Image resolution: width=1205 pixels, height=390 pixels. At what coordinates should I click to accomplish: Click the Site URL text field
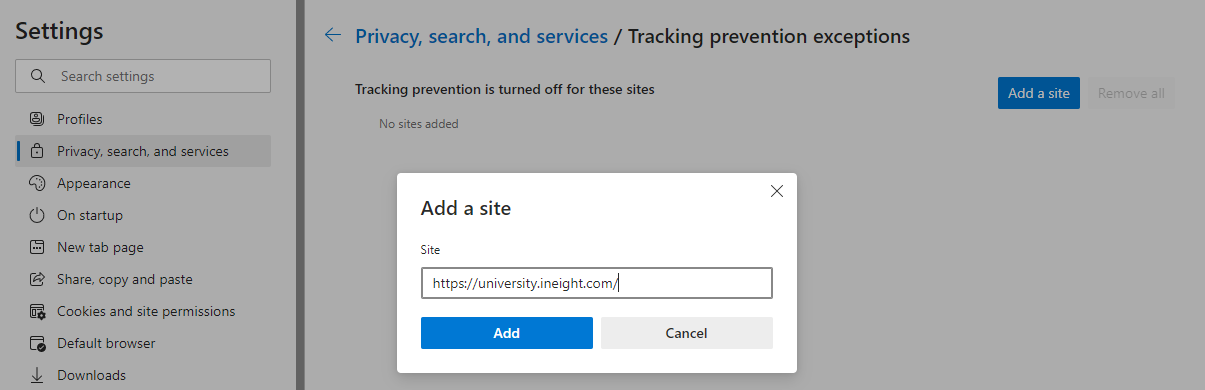click(x=597, y=283)
